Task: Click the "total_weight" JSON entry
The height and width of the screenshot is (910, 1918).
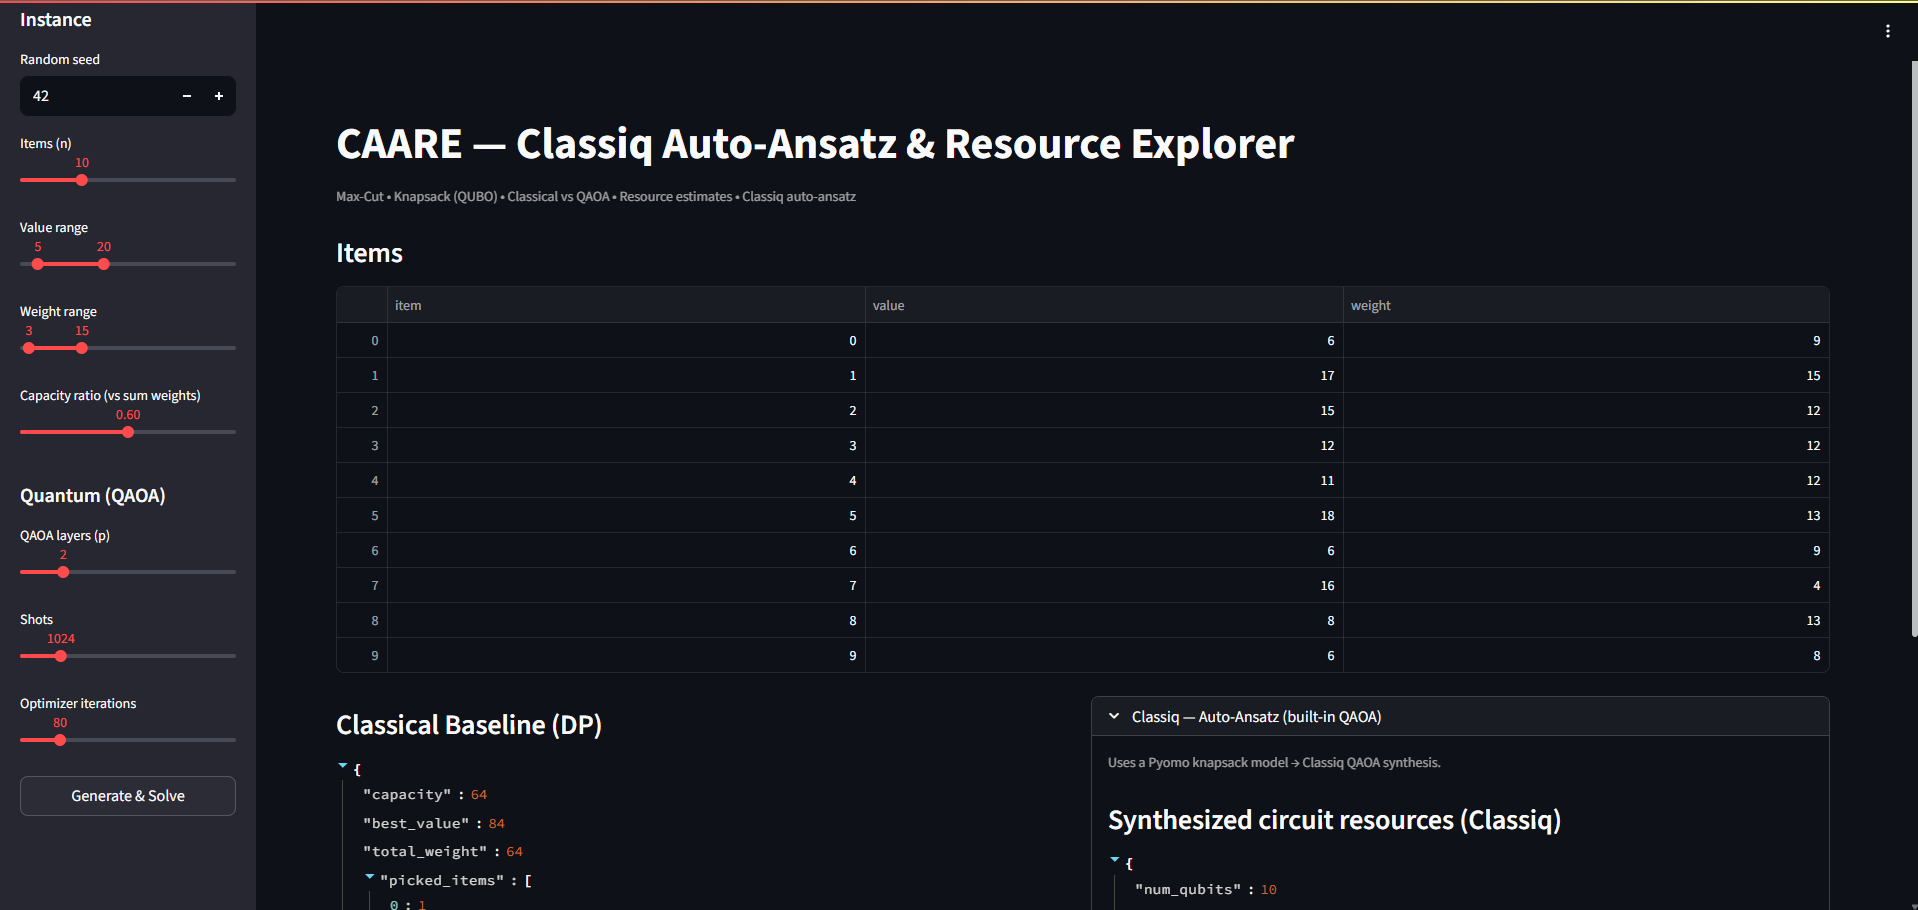Action: [443, 852]
